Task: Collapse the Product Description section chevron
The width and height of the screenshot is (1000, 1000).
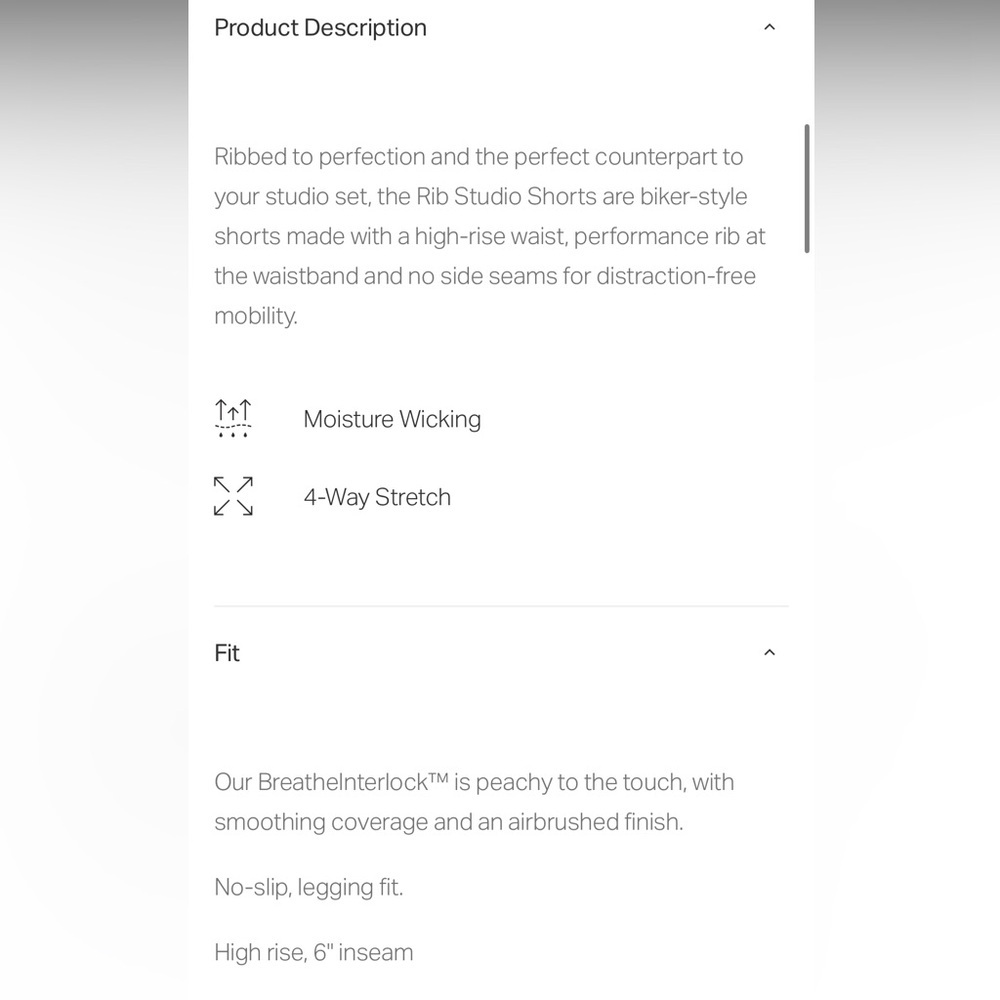Action: (769, 27)
